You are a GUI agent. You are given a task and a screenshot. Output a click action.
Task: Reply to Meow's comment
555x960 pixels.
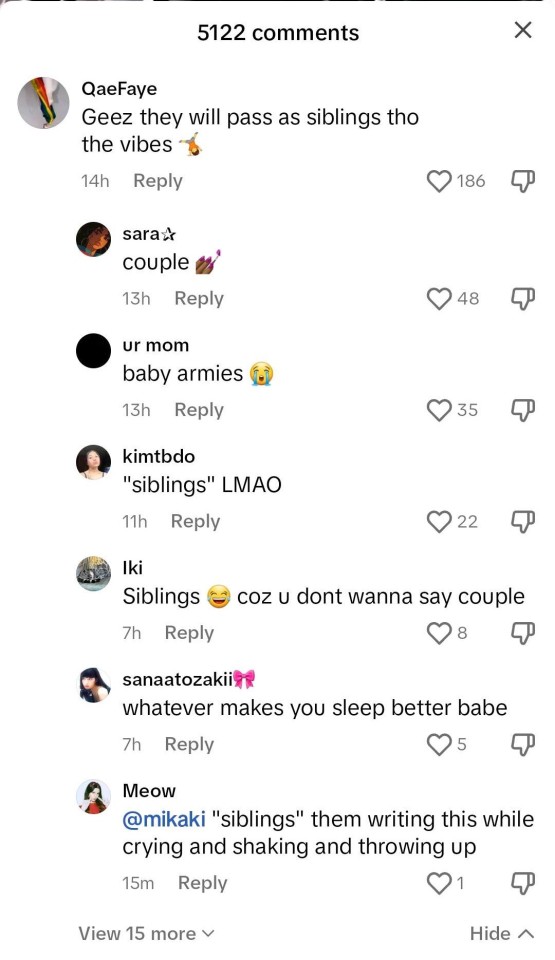click(202, 883)
